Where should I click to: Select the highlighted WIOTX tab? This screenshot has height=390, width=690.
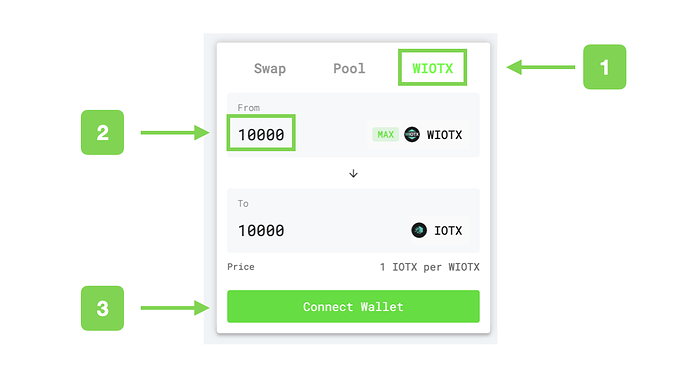[433, 68]
